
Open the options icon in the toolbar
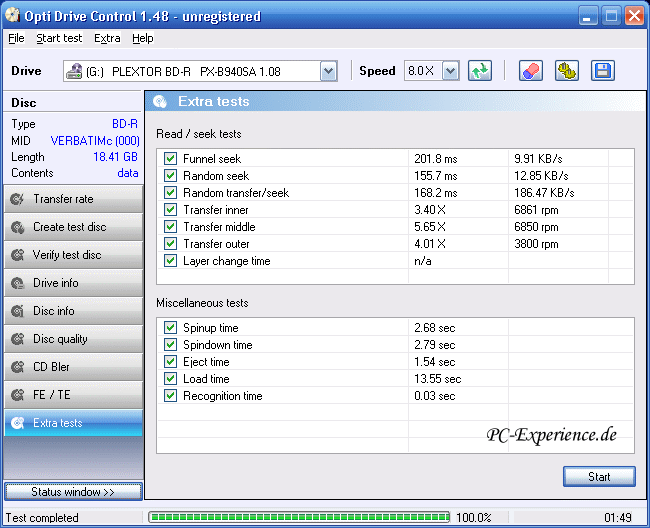566,71
